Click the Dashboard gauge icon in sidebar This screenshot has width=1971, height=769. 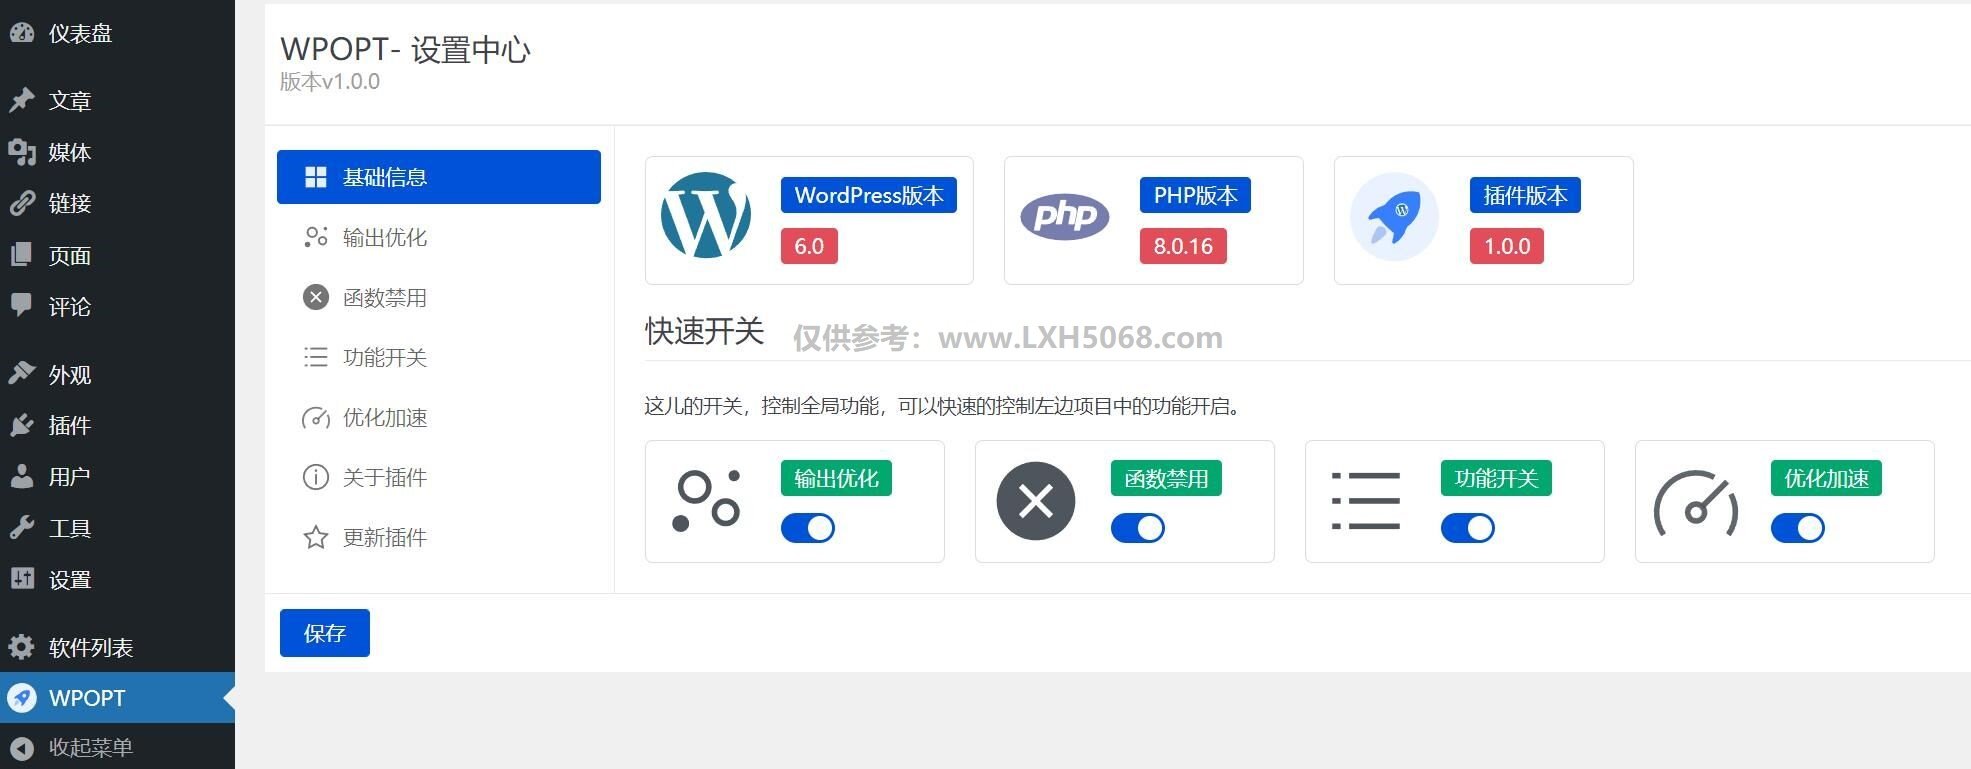tap(22, 33)
